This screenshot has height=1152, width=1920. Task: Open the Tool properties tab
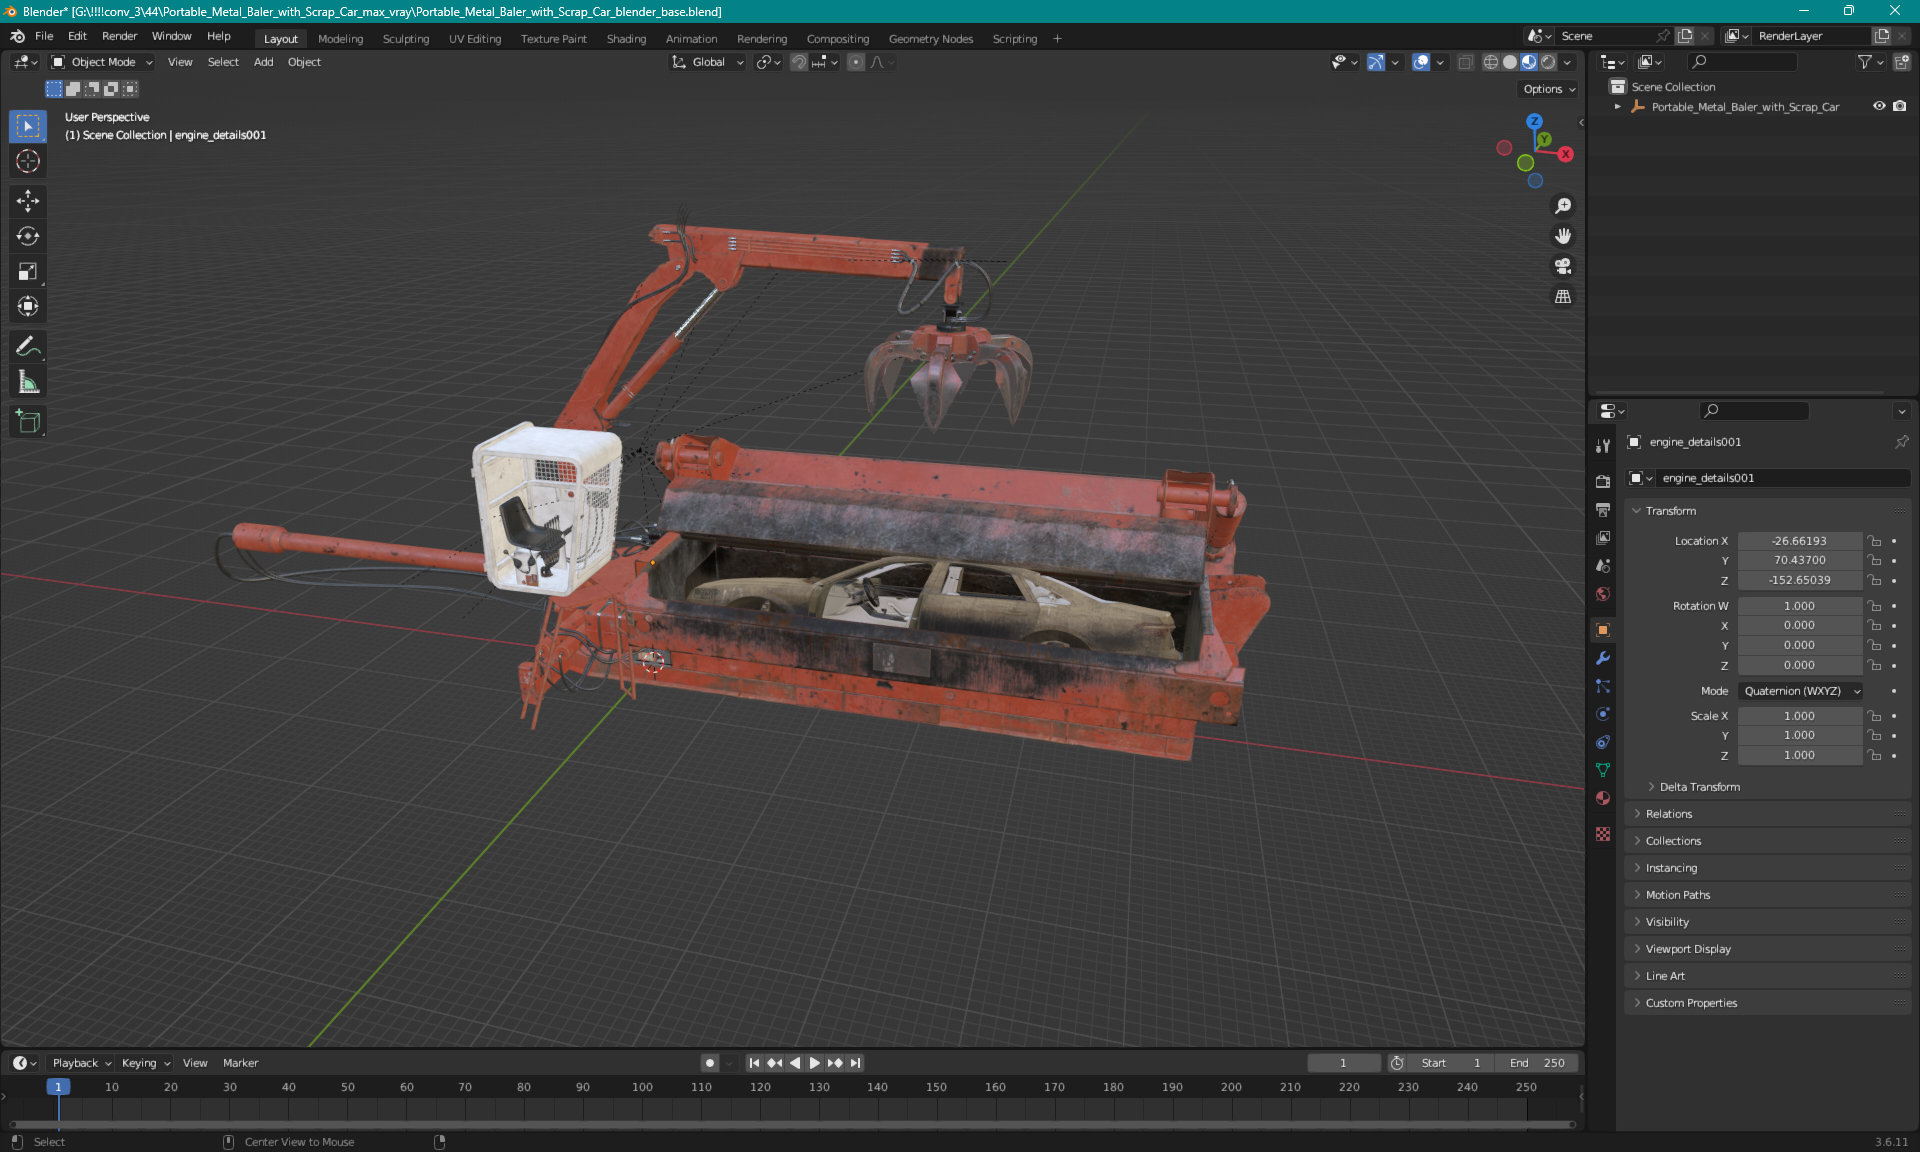(1603, 446)
